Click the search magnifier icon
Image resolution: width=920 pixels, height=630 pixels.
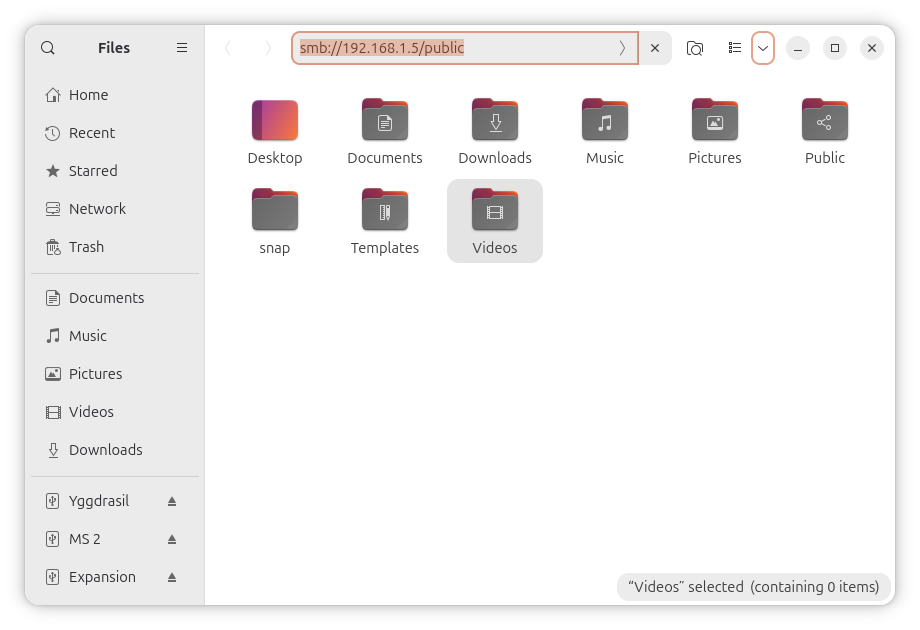[x=48, y=48]
